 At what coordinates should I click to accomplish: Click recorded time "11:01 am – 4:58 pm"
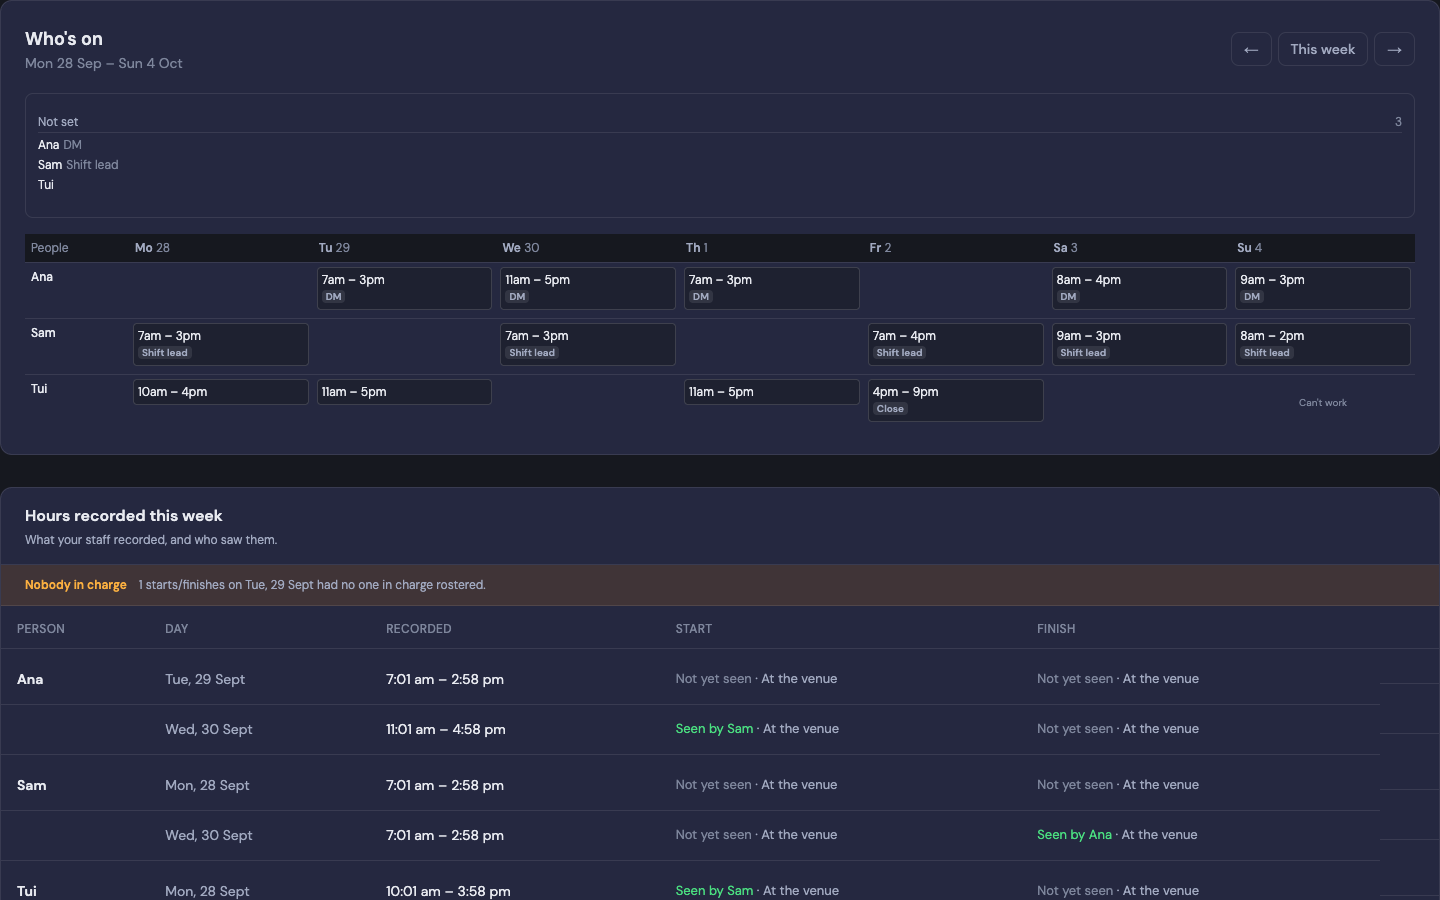coord(446,730)
